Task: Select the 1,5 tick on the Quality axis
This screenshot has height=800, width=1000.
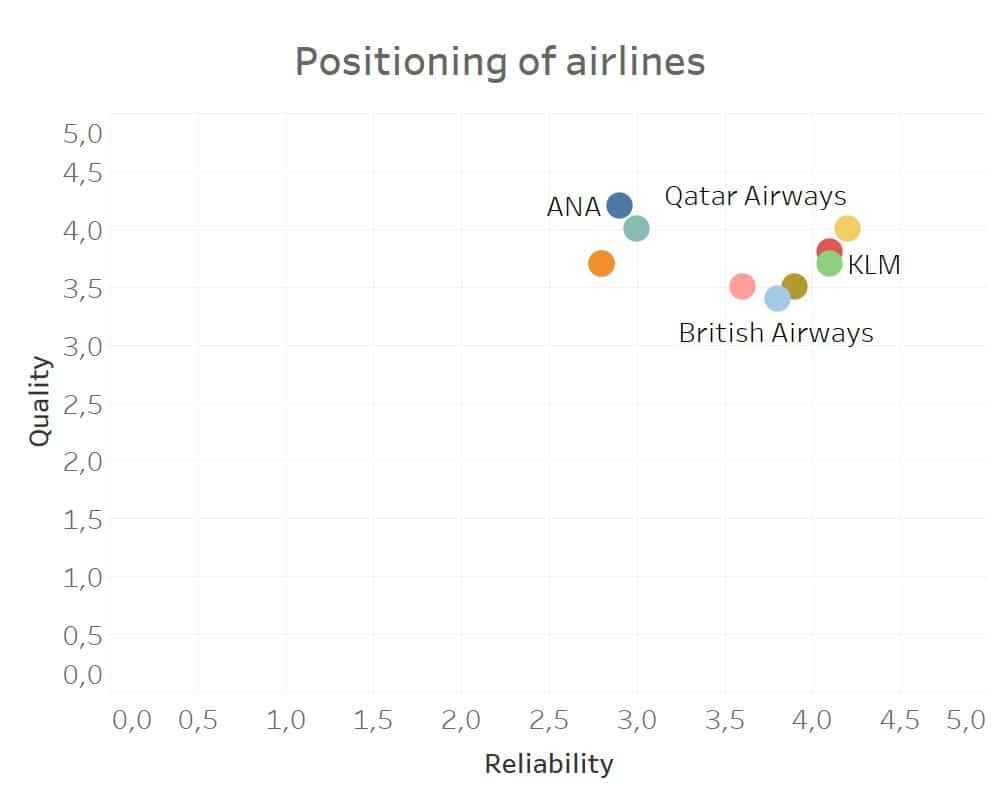Action: 83,520
